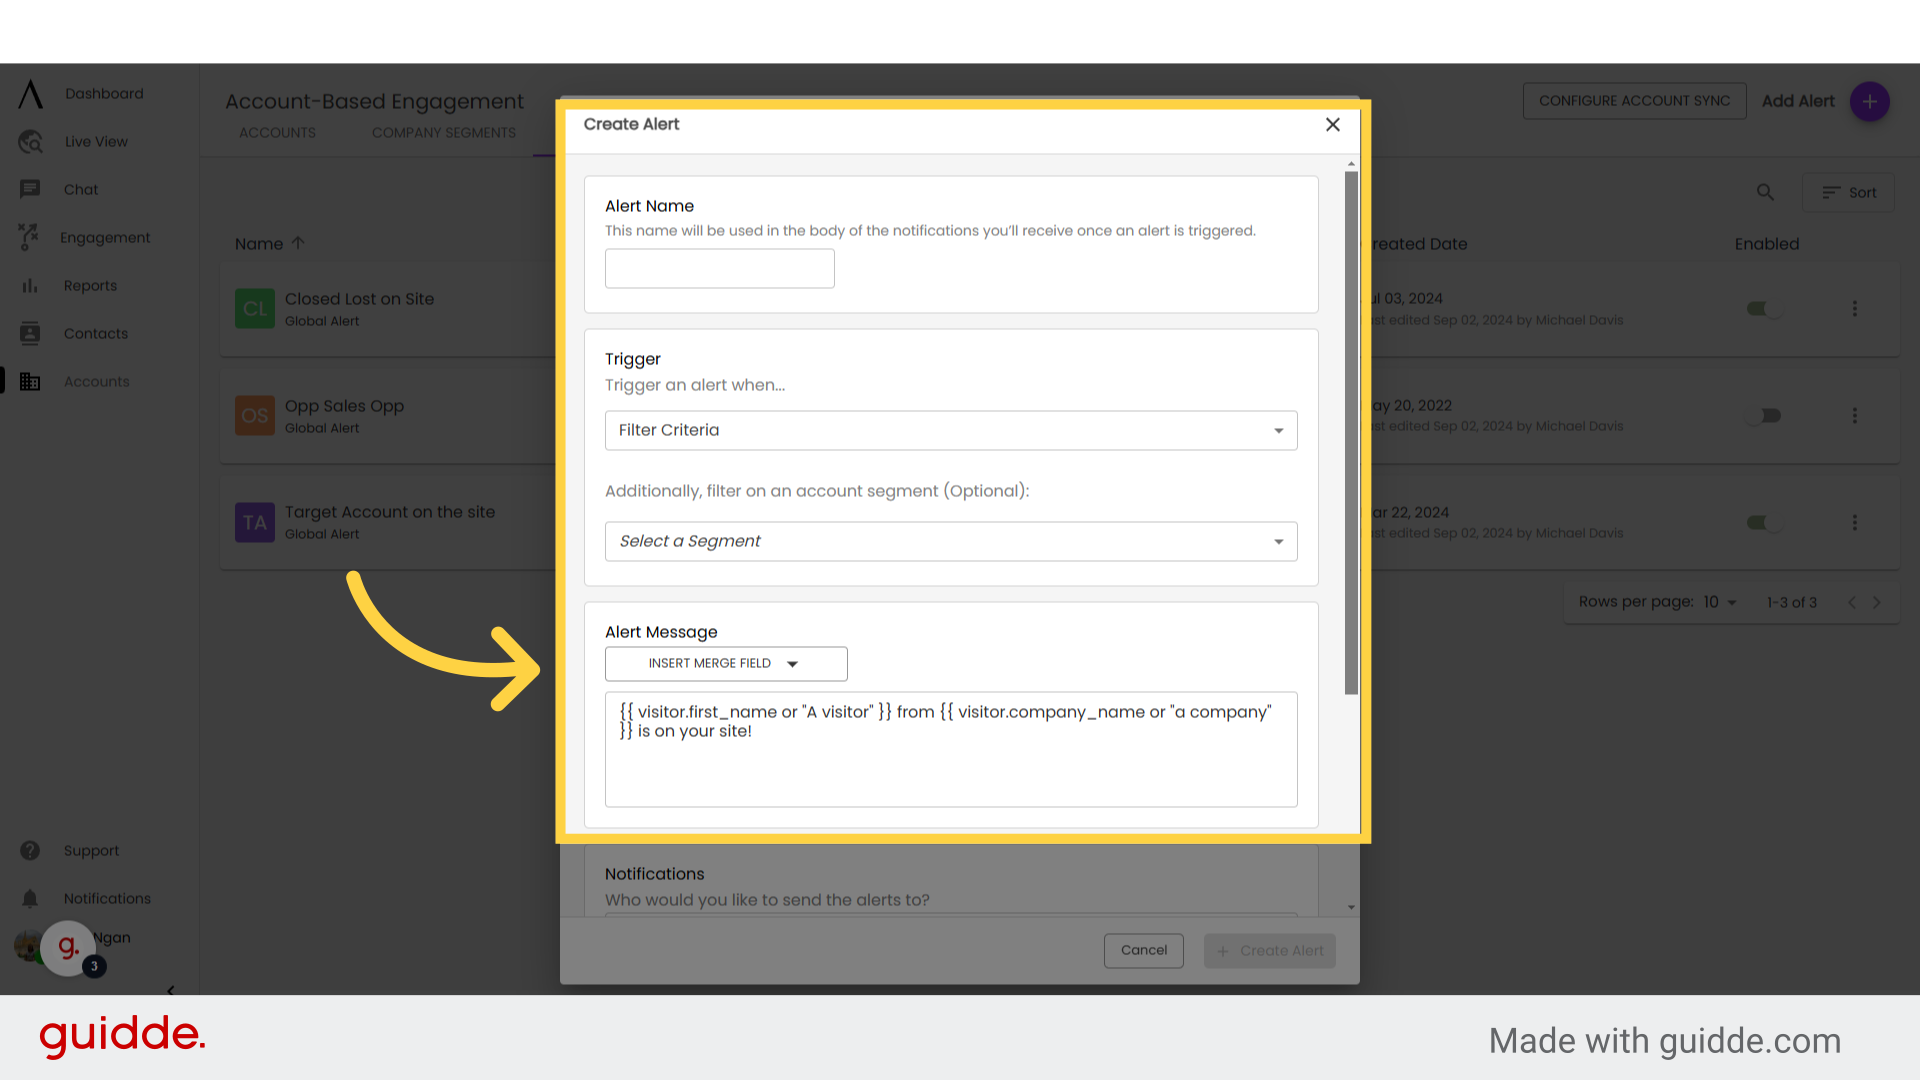Click the Add Alert label

click(x=1797, y=101)
